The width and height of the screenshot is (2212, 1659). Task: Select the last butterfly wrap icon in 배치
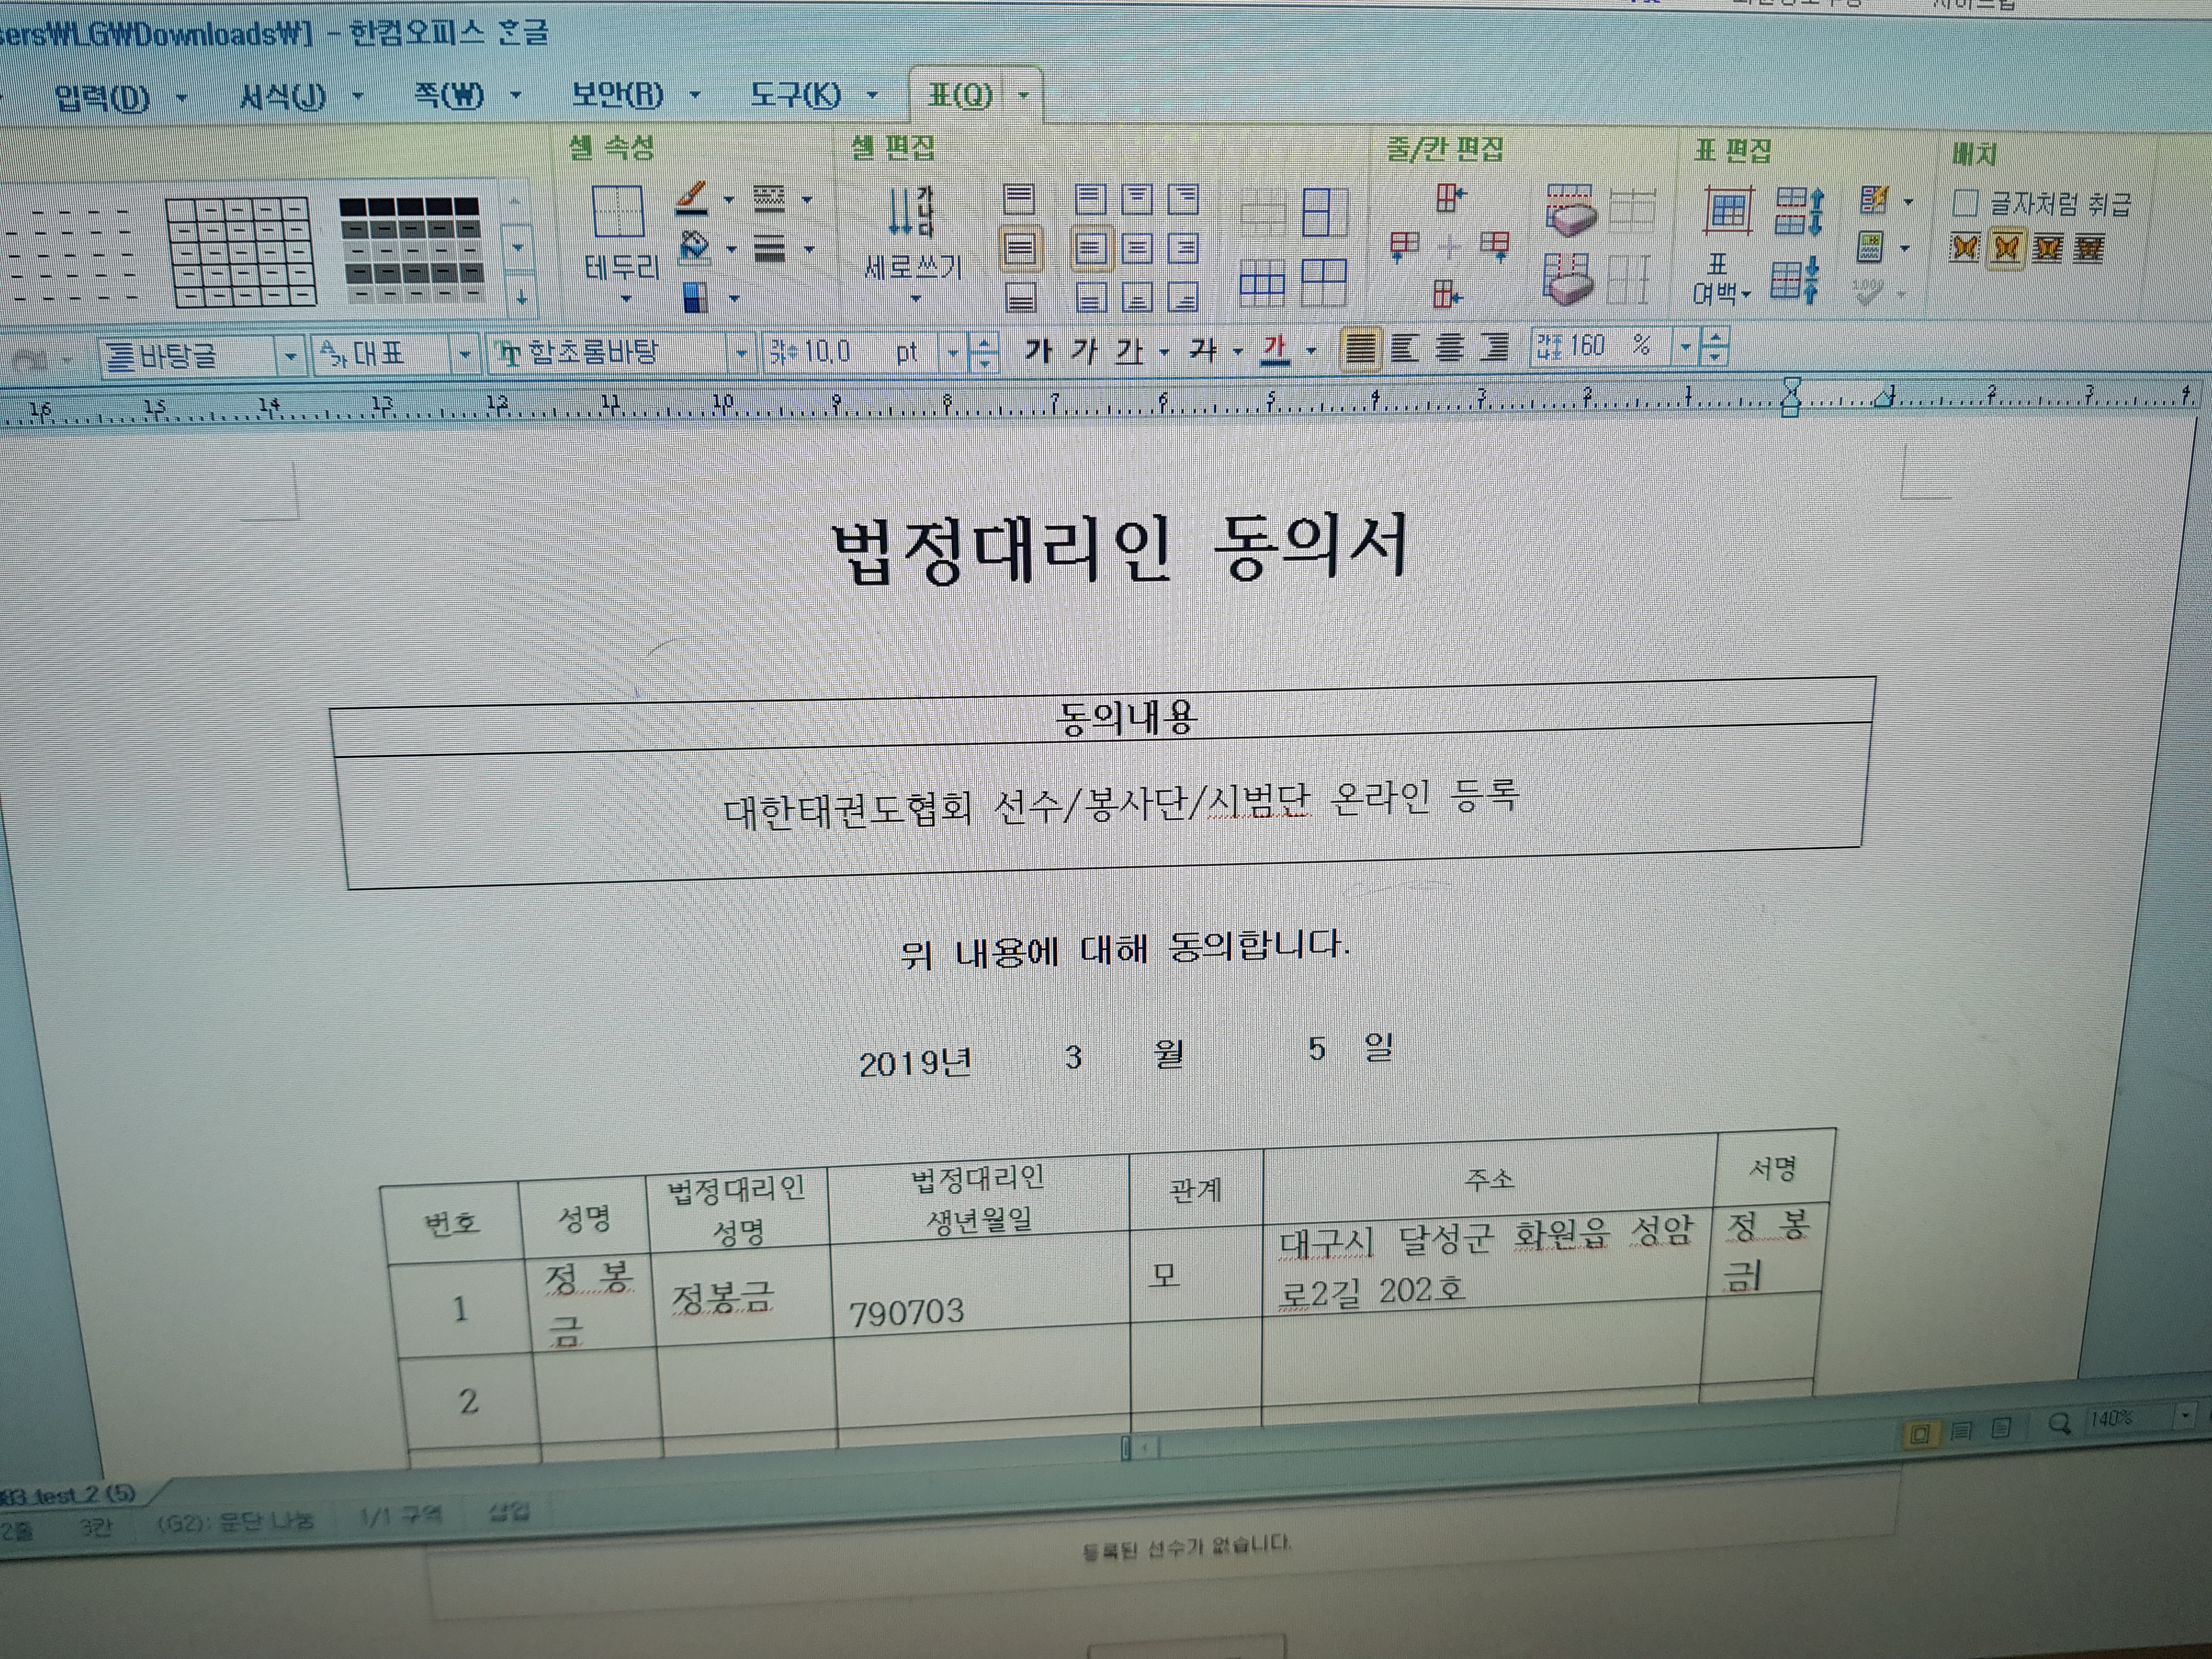coord(2088,248)
